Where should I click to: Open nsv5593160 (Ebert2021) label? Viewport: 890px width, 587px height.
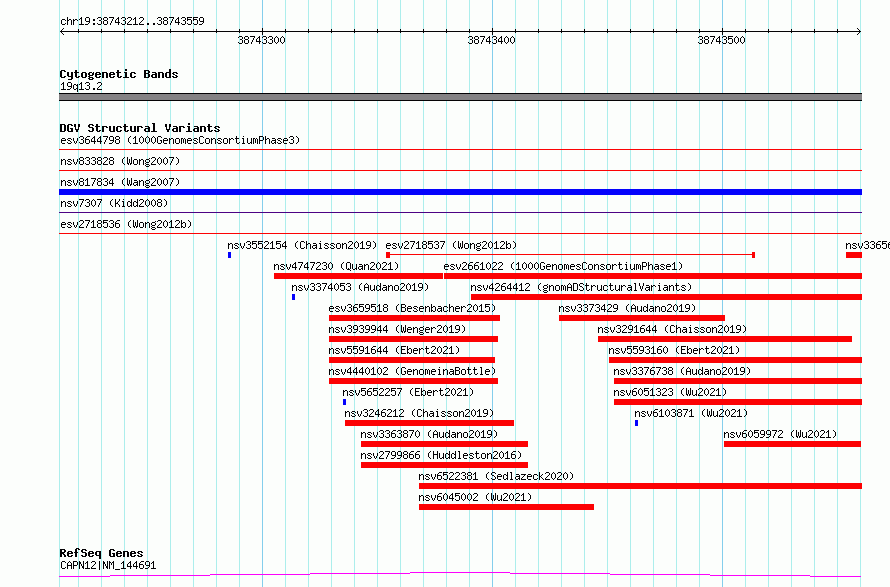pyautogui.click(x=674, y=350)
